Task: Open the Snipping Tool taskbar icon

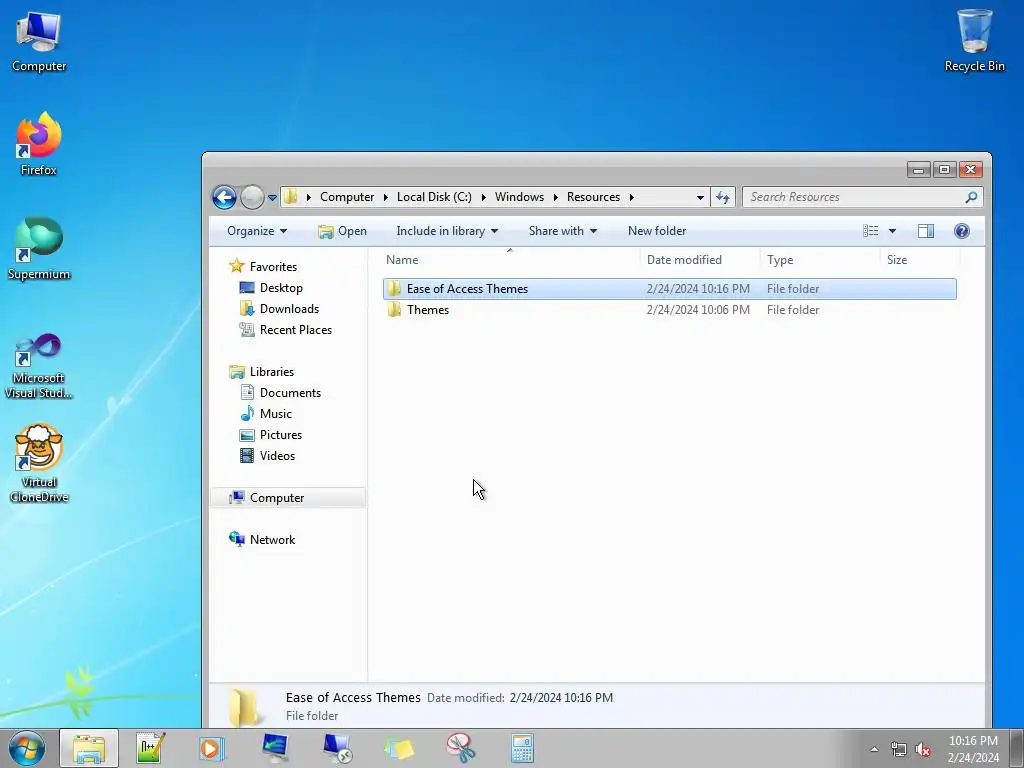Action: (x=461, y=748)
